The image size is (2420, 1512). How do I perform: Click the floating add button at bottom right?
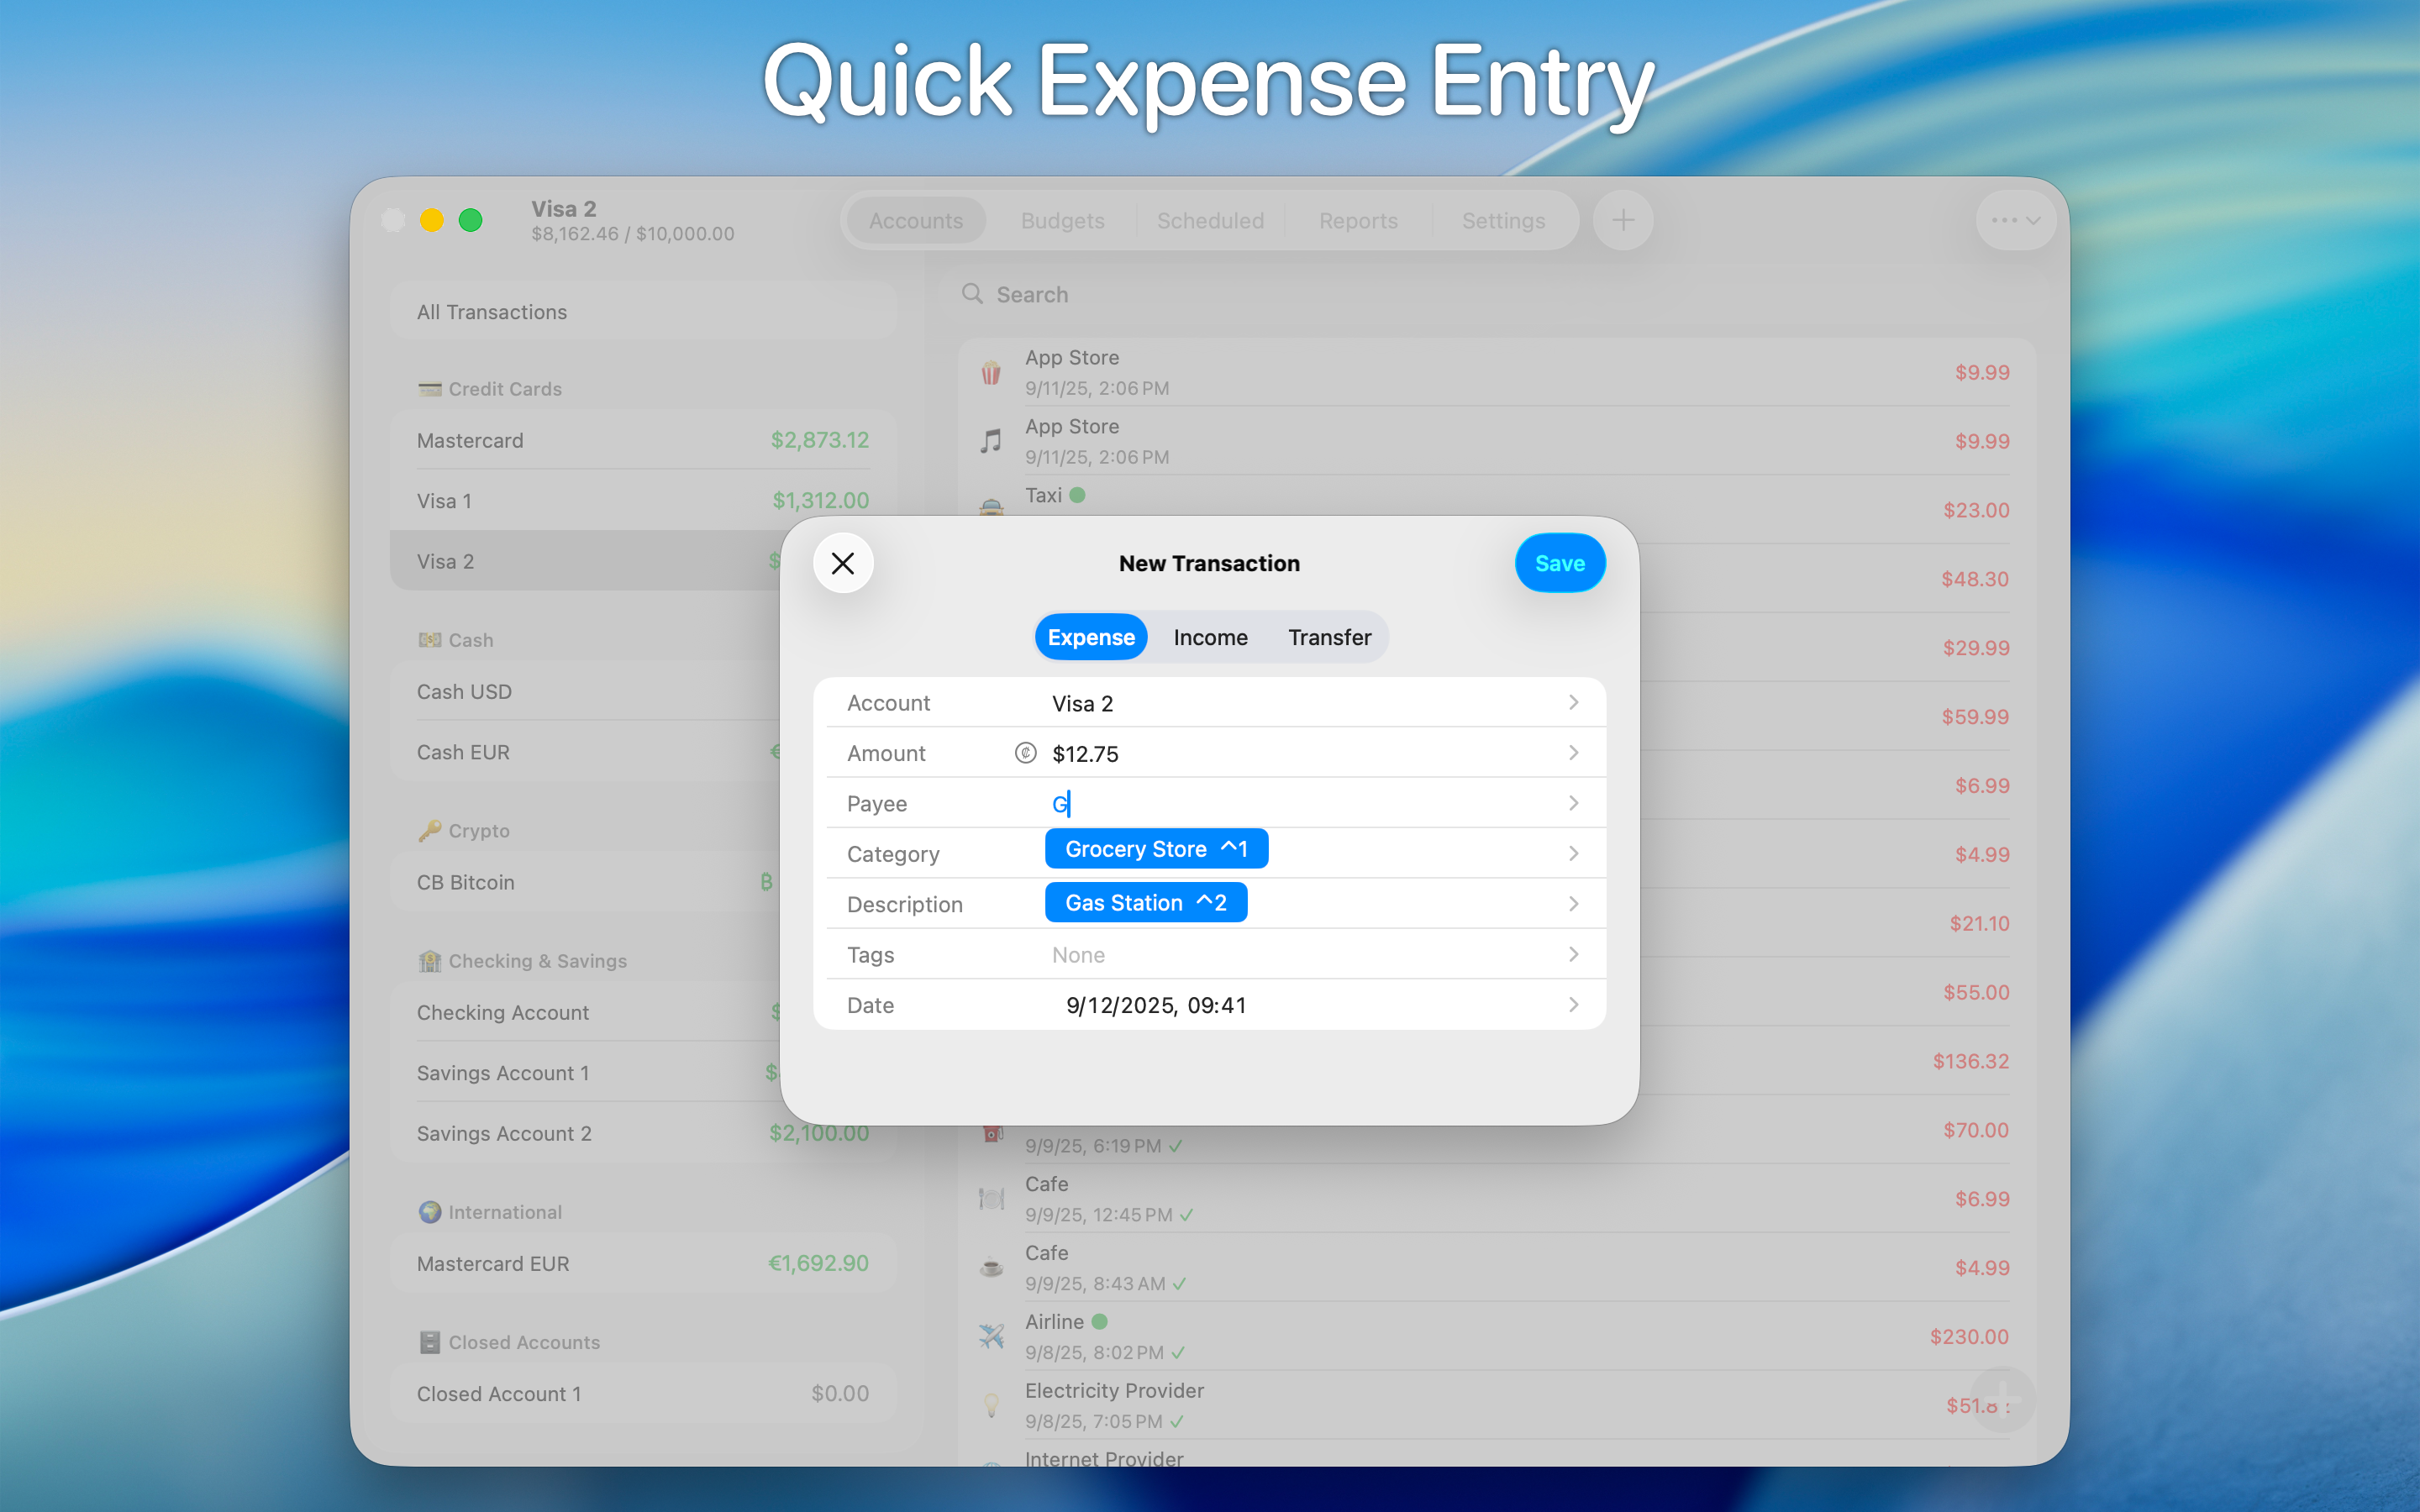pyautogui.click(x=2002, y=1399)
